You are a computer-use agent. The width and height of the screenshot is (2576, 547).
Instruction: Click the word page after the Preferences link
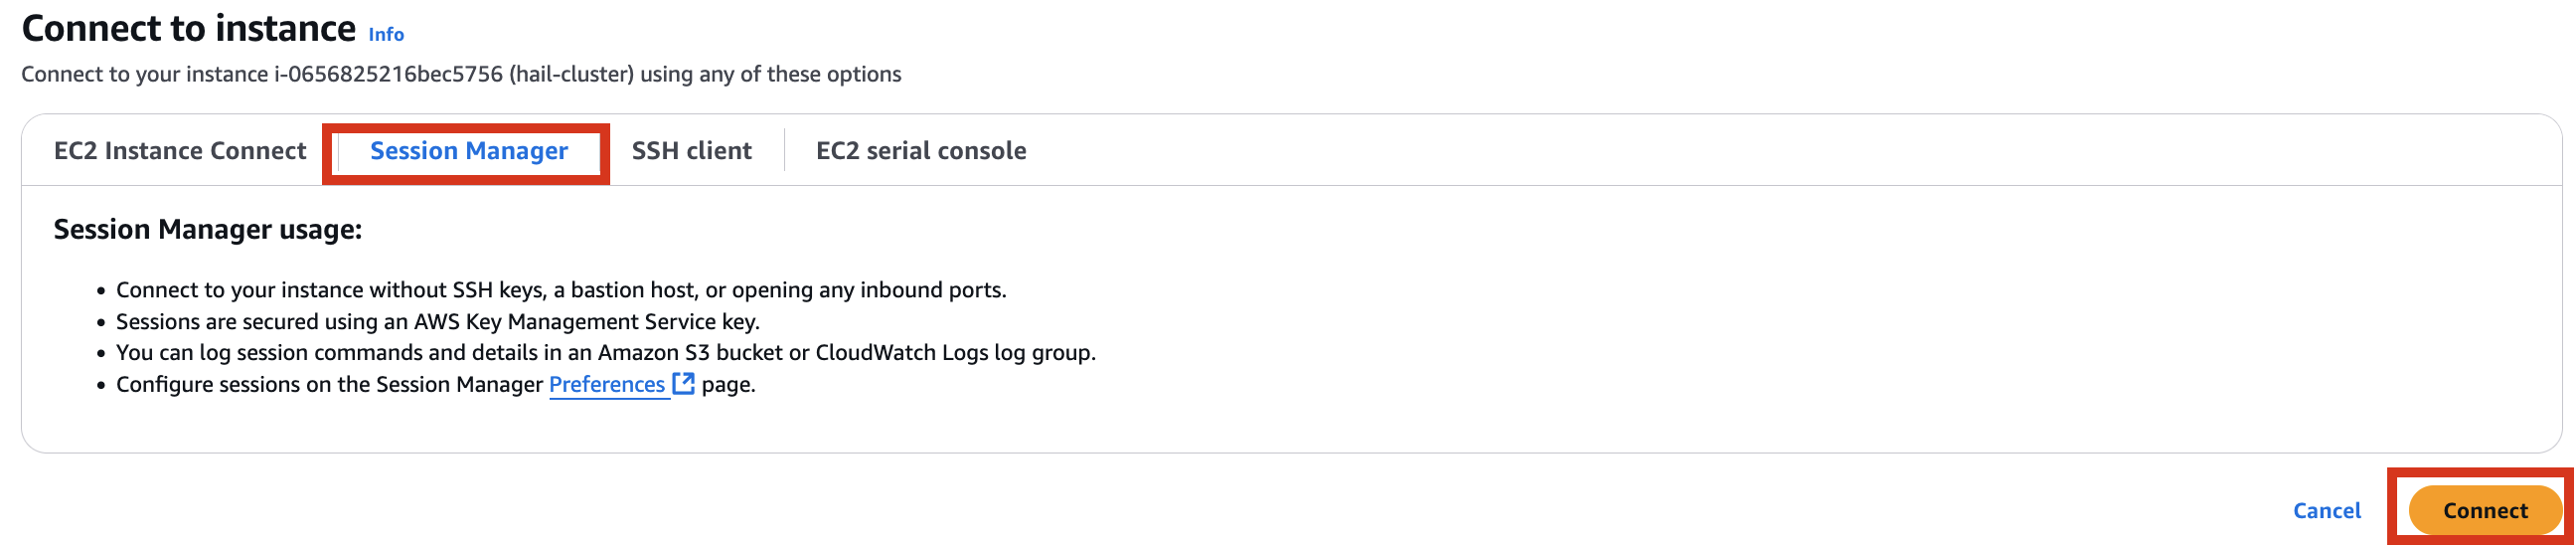(x=728, y=385)
